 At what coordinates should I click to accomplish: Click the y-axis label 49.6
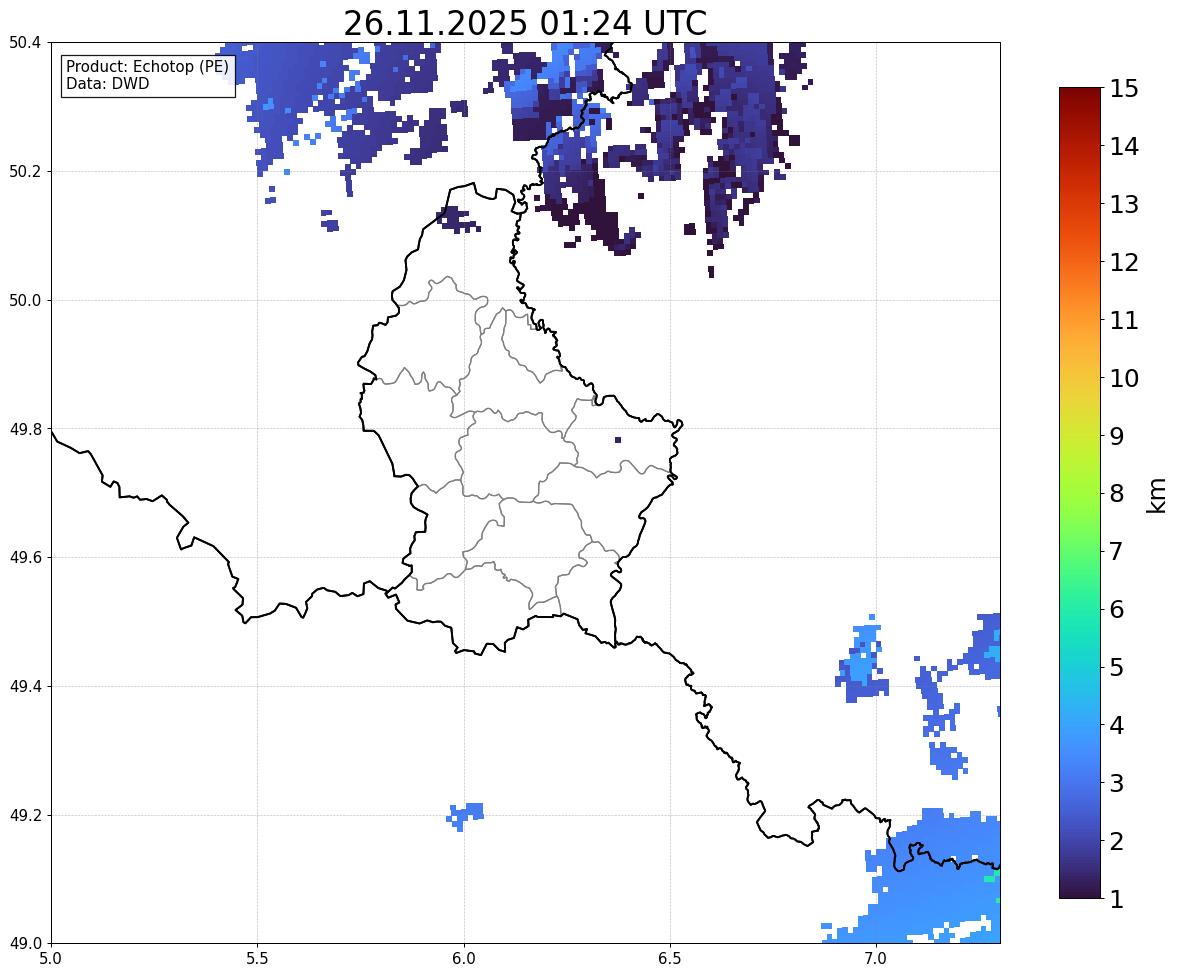25,557
